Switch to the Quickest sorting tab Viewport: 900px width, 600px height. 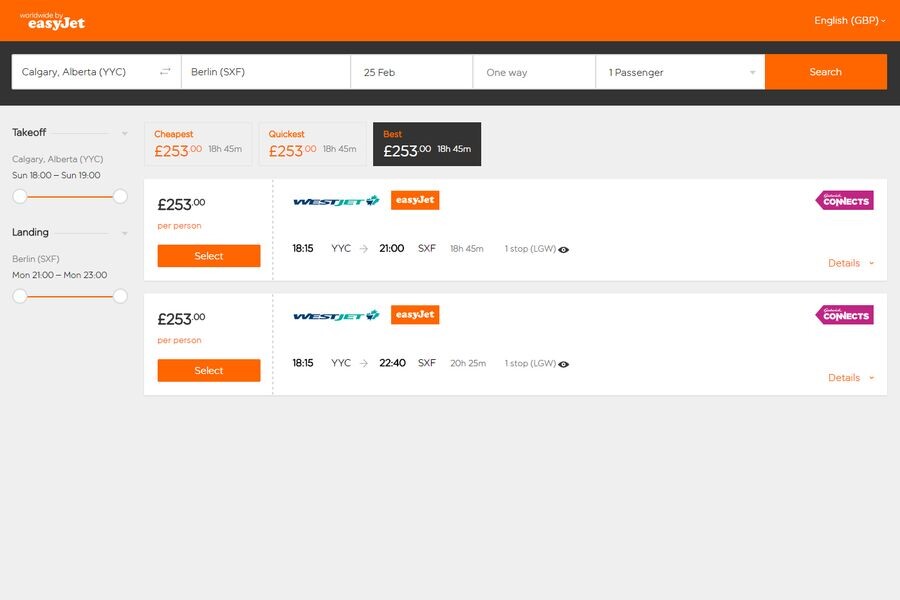tap(310, 143)
